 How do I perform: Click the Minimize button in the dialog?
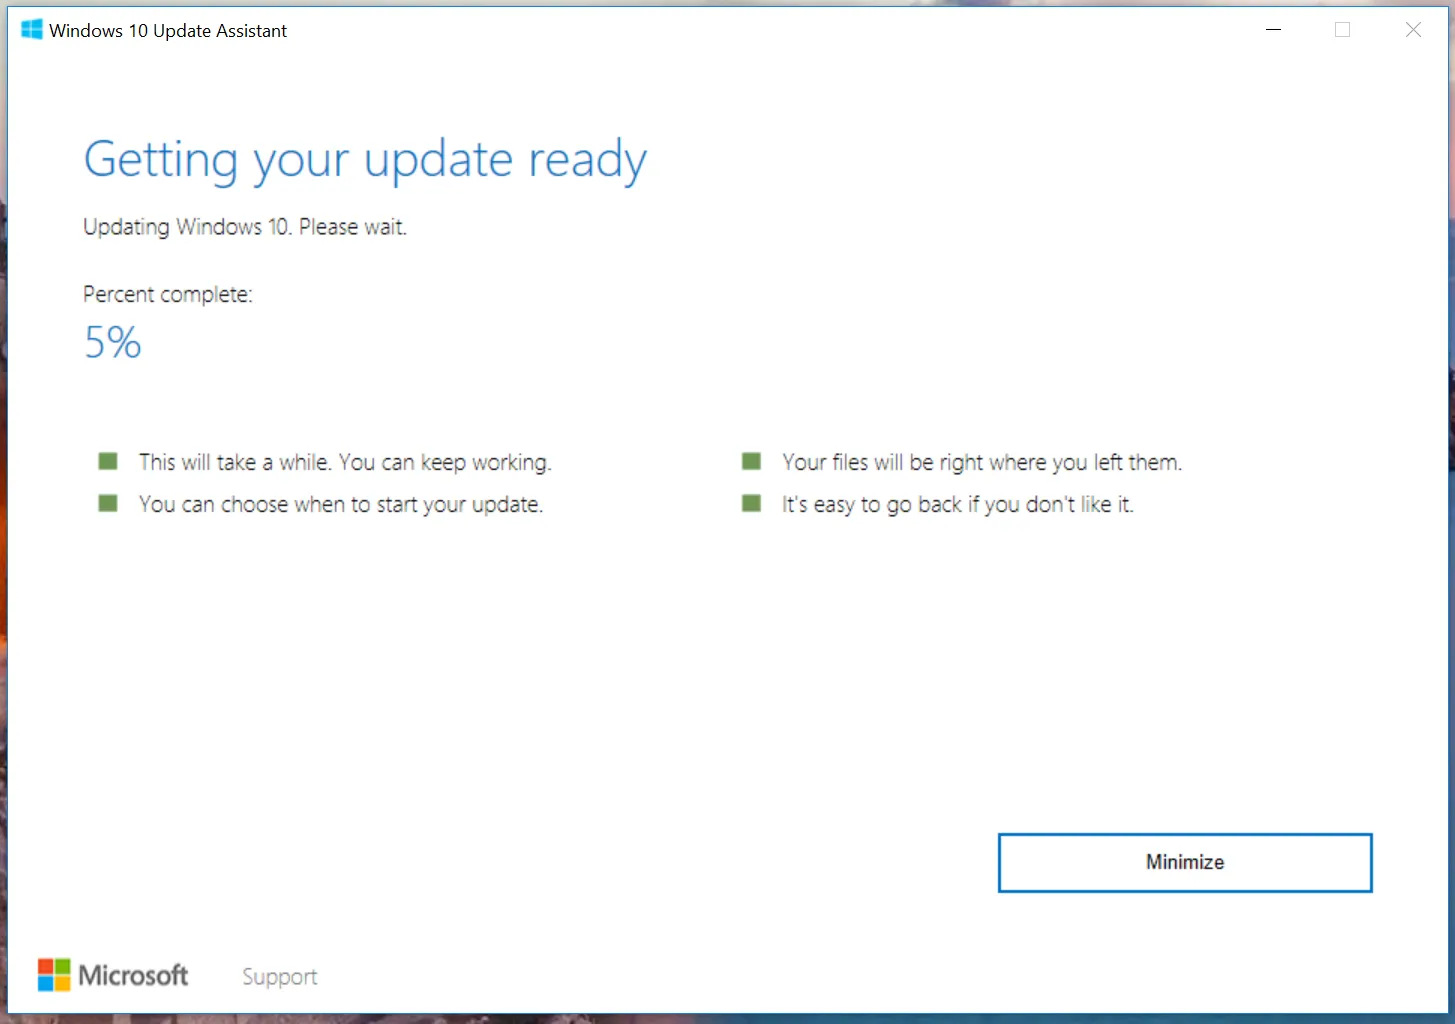click(1185, 862)
